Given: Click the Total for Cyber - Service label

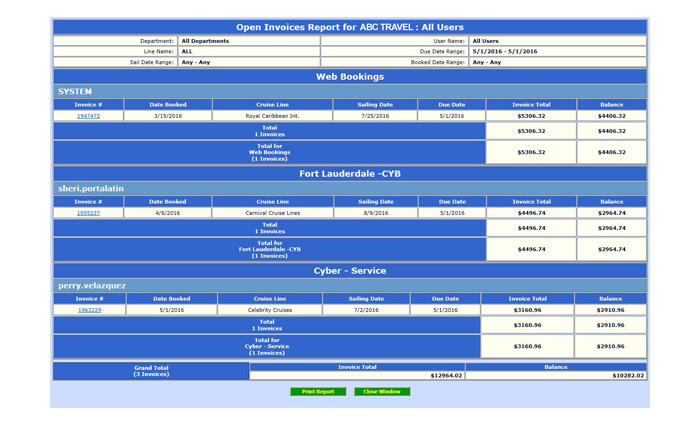Looking at the screenshot, I should click(x=267, y=346).
